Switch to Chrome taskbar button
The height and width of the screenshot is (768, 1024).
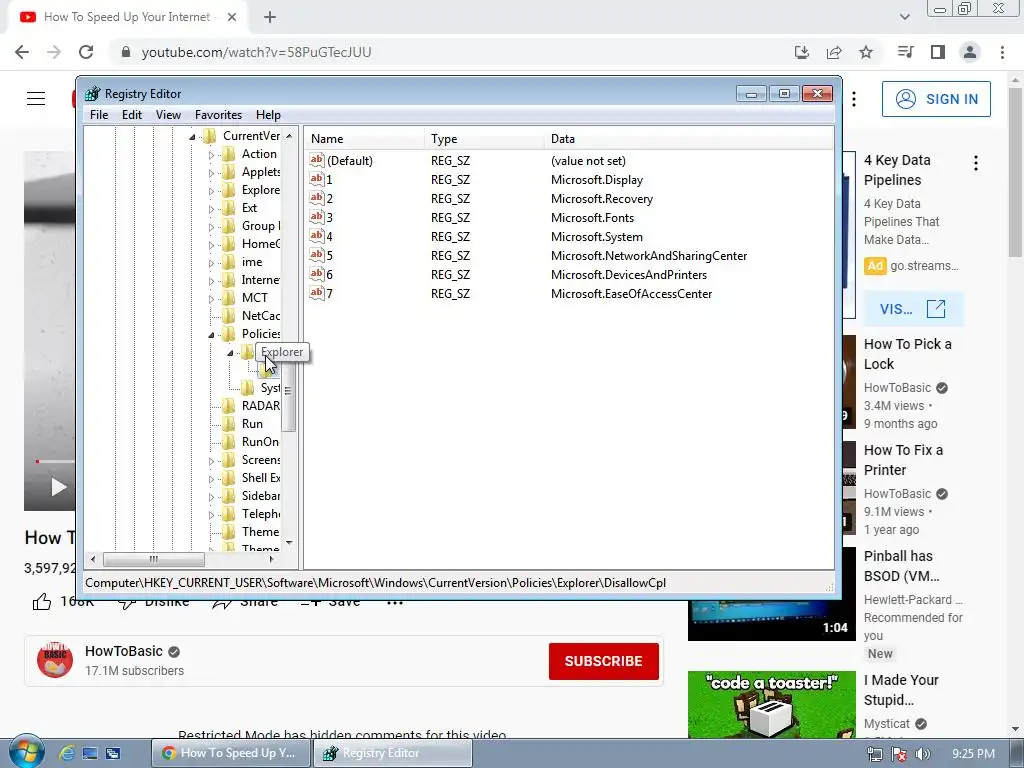pos(231,753)
